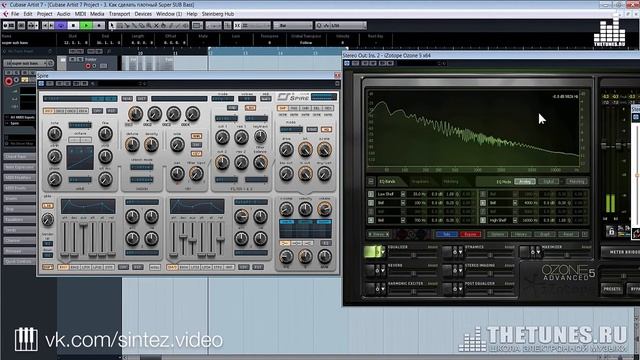The width and height of the screenshot is (640, 360).
Task: Open the Project menu
Action: (44, 14)
